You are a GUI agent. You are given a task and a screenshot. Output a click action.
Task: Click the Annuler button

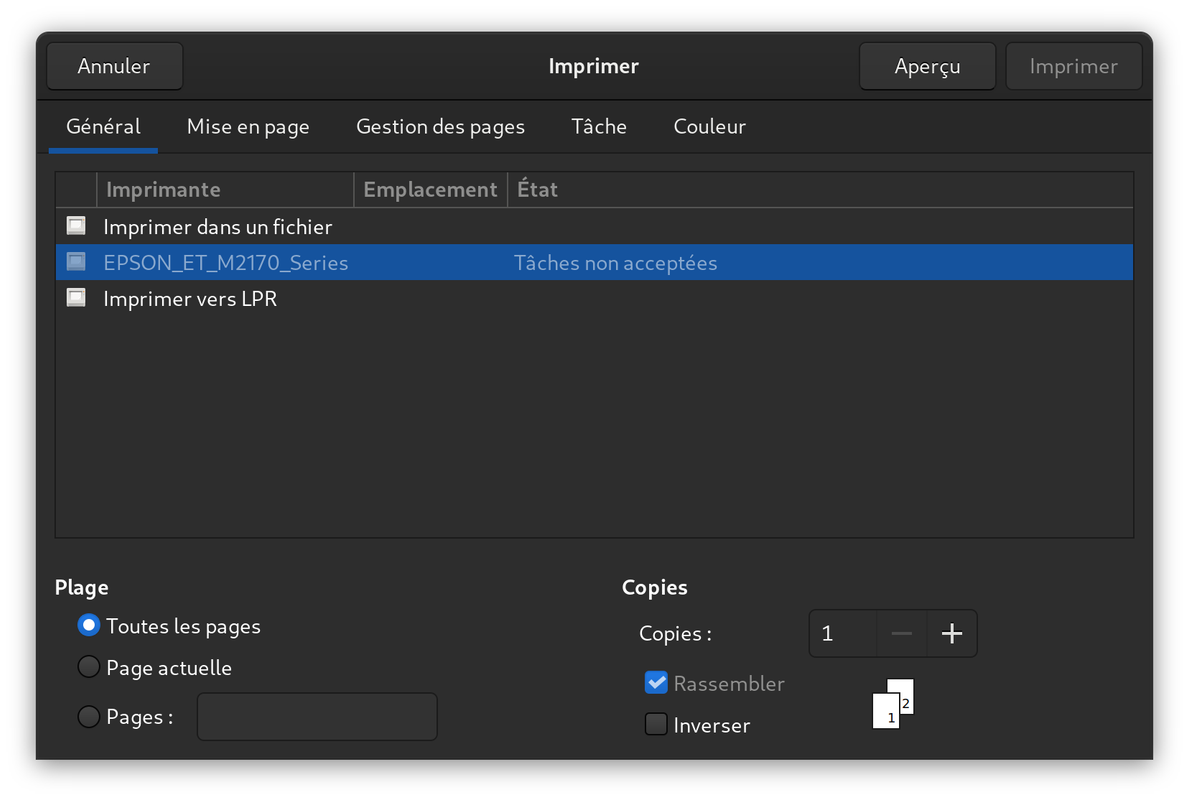[115, 66]
